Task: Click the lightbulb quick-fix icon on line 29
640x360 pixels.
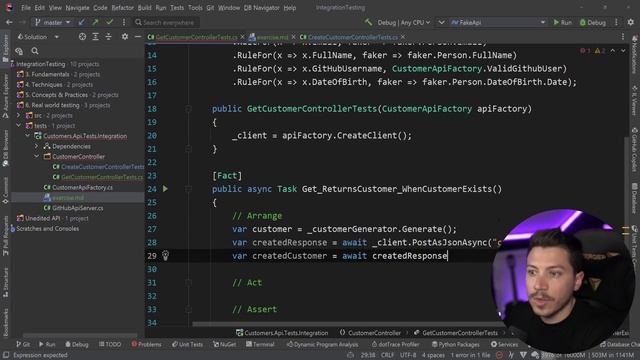Action: [165, 256]
